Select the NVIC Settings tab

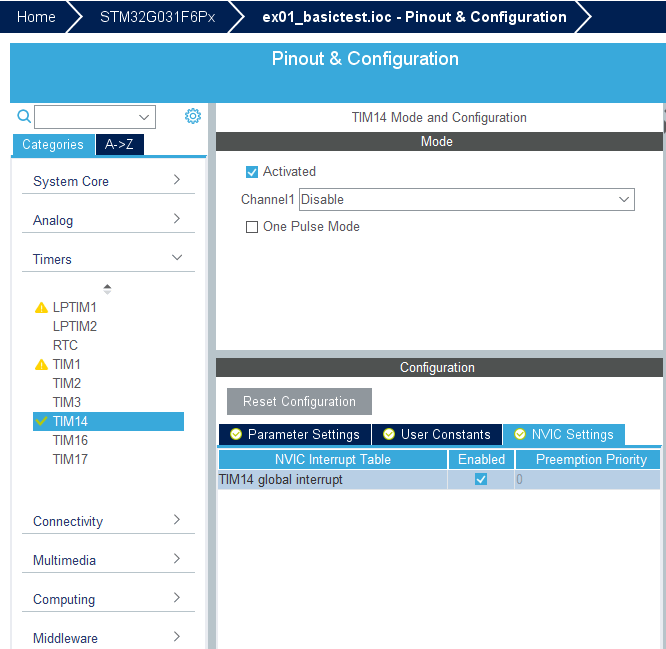click(564, 435)
